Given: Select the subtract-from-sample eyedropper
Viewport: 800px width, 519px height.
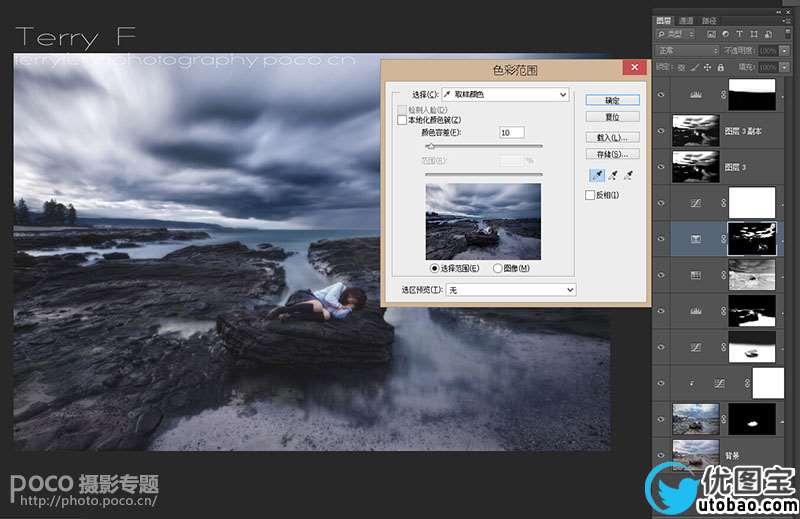Looking at the screenshot, I should click(x=629, y=175).
